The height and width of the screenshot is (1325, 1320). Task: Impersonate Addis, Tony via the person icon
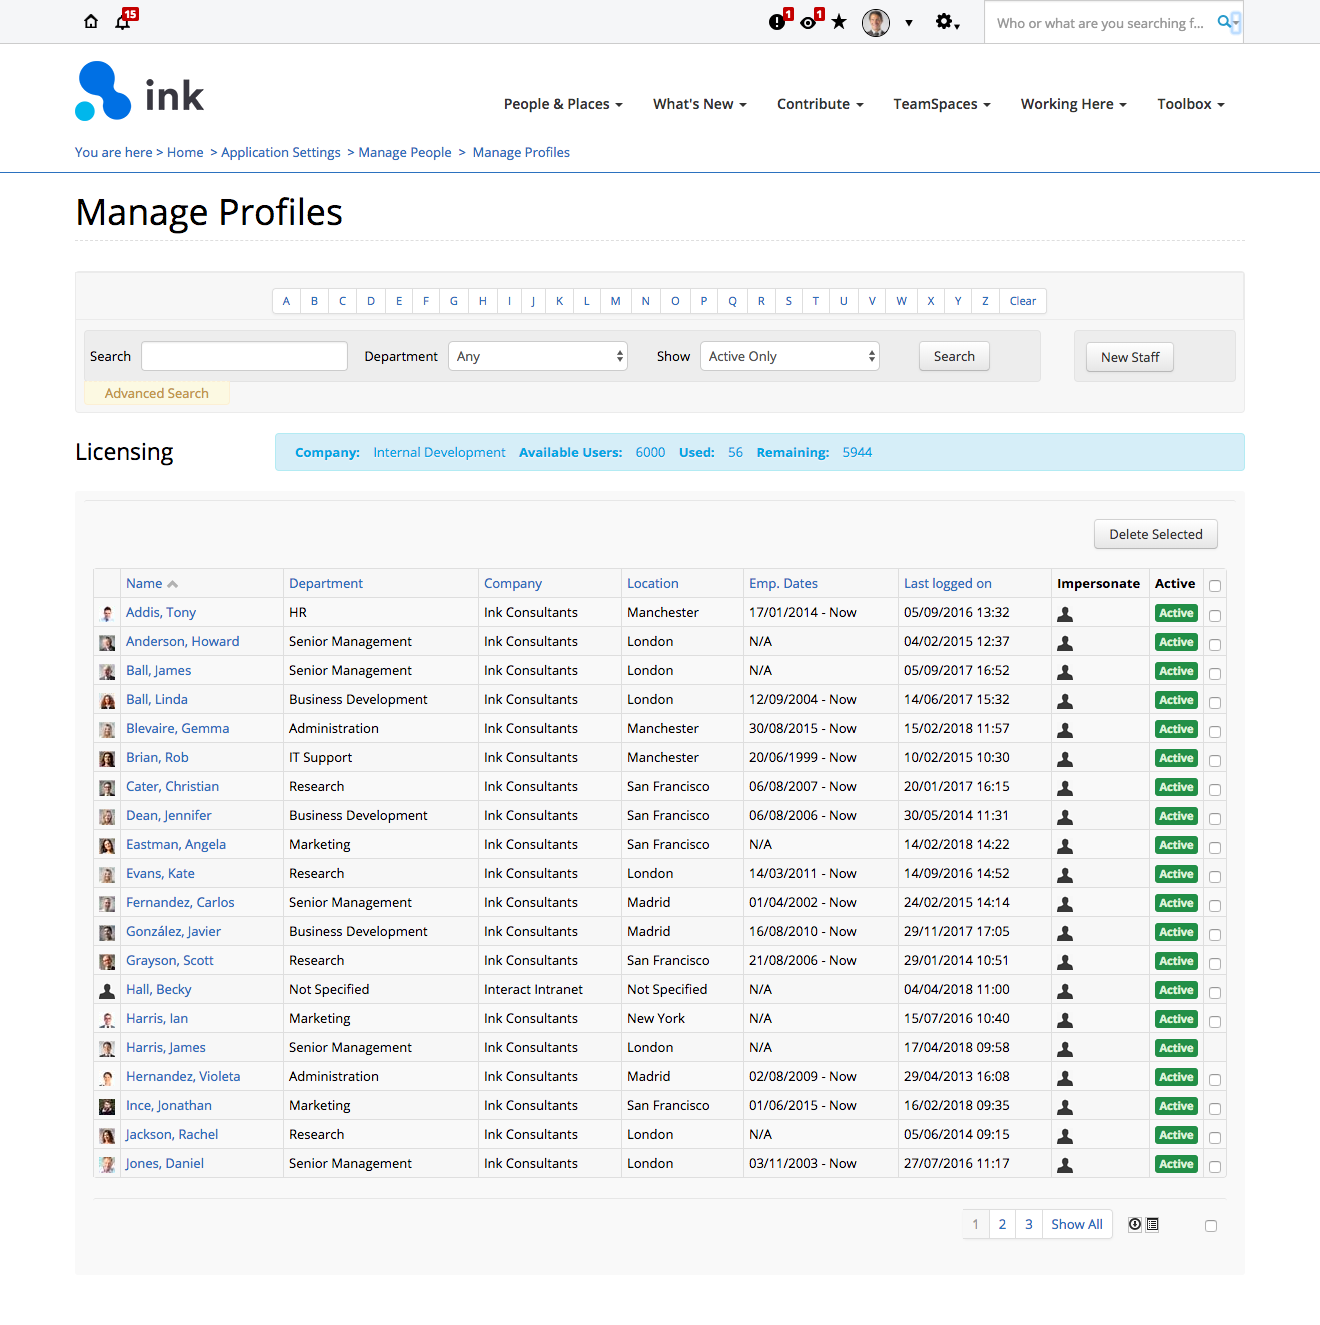pyautogui.click(x=1064, y=613)
